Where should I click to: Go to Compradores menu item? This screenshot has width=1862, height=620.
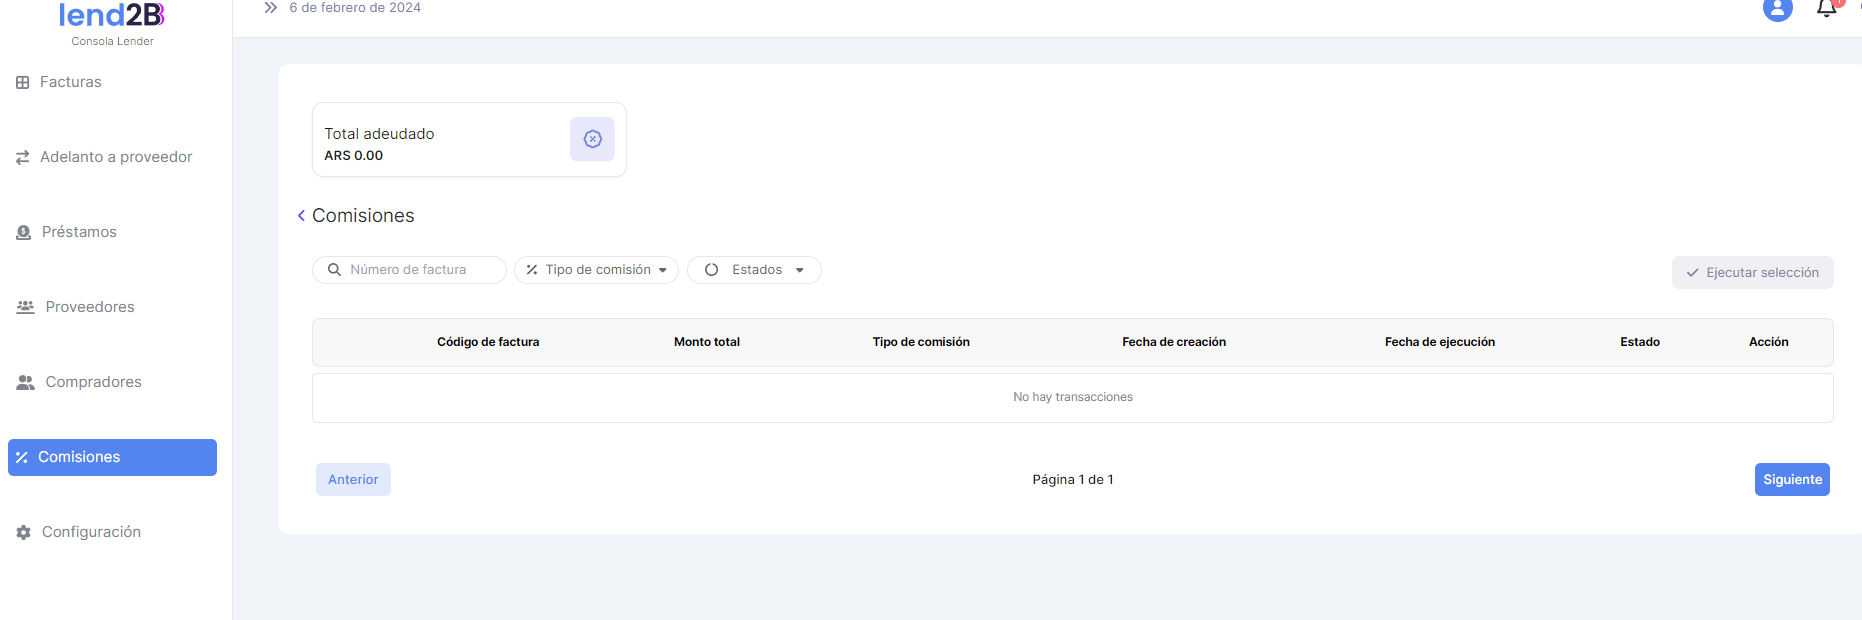coord(93,382)
